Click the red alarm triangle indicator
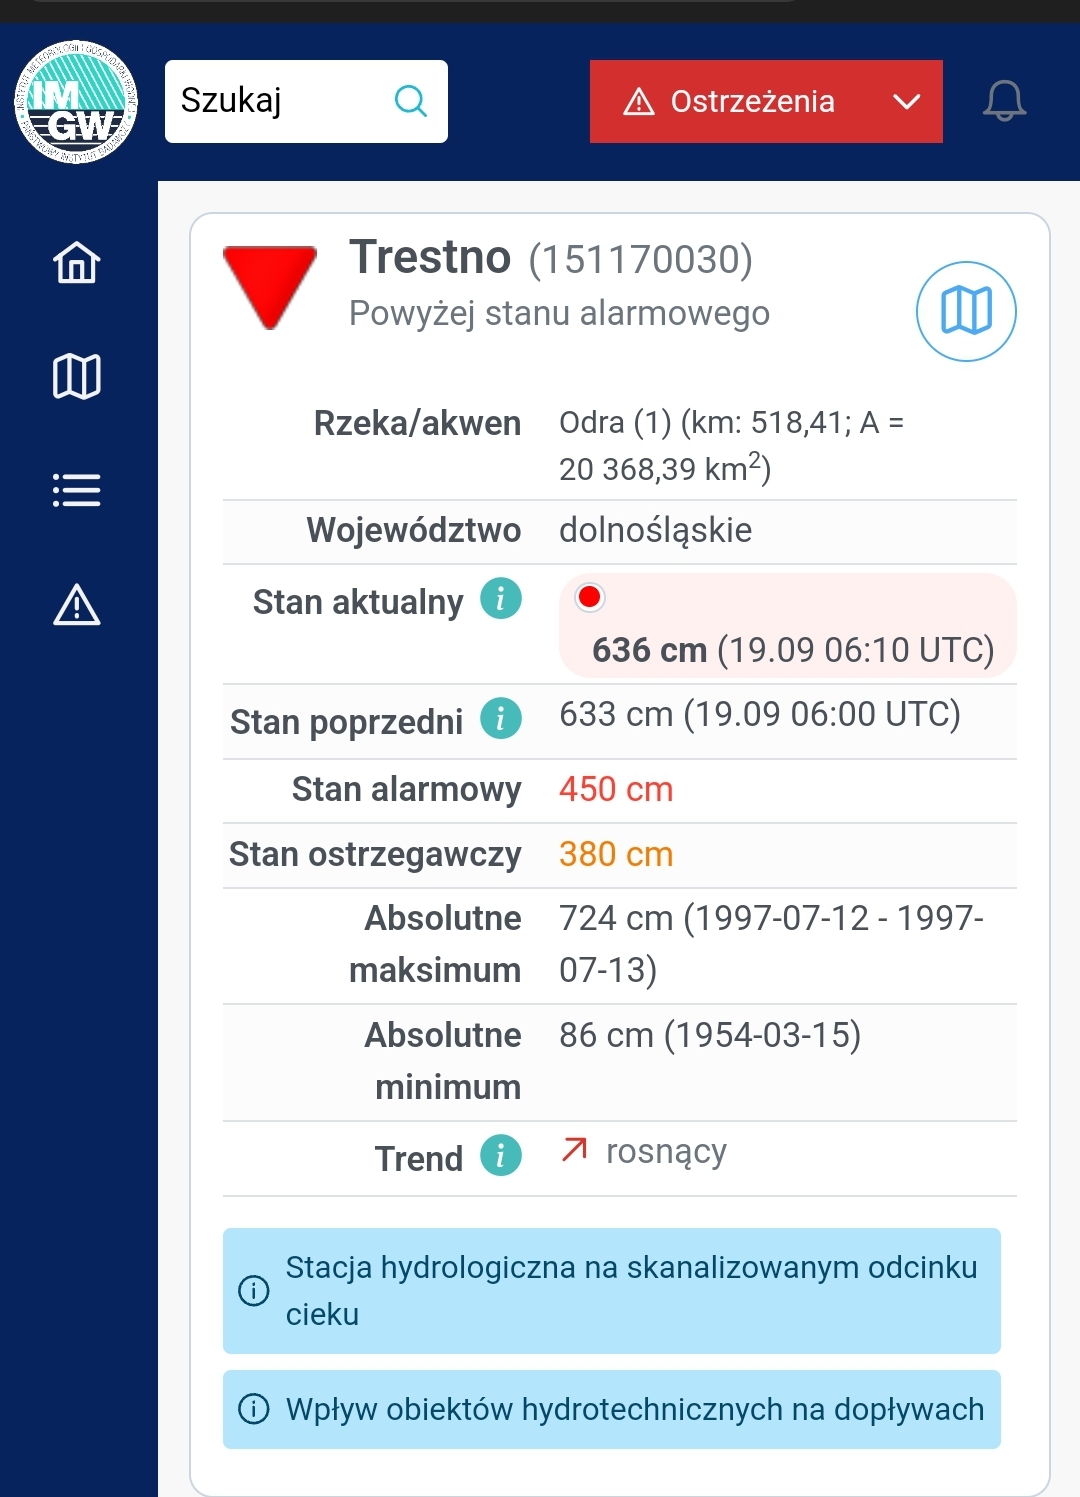Screen dimensions: 1080x1497 [x=269, y=285]
